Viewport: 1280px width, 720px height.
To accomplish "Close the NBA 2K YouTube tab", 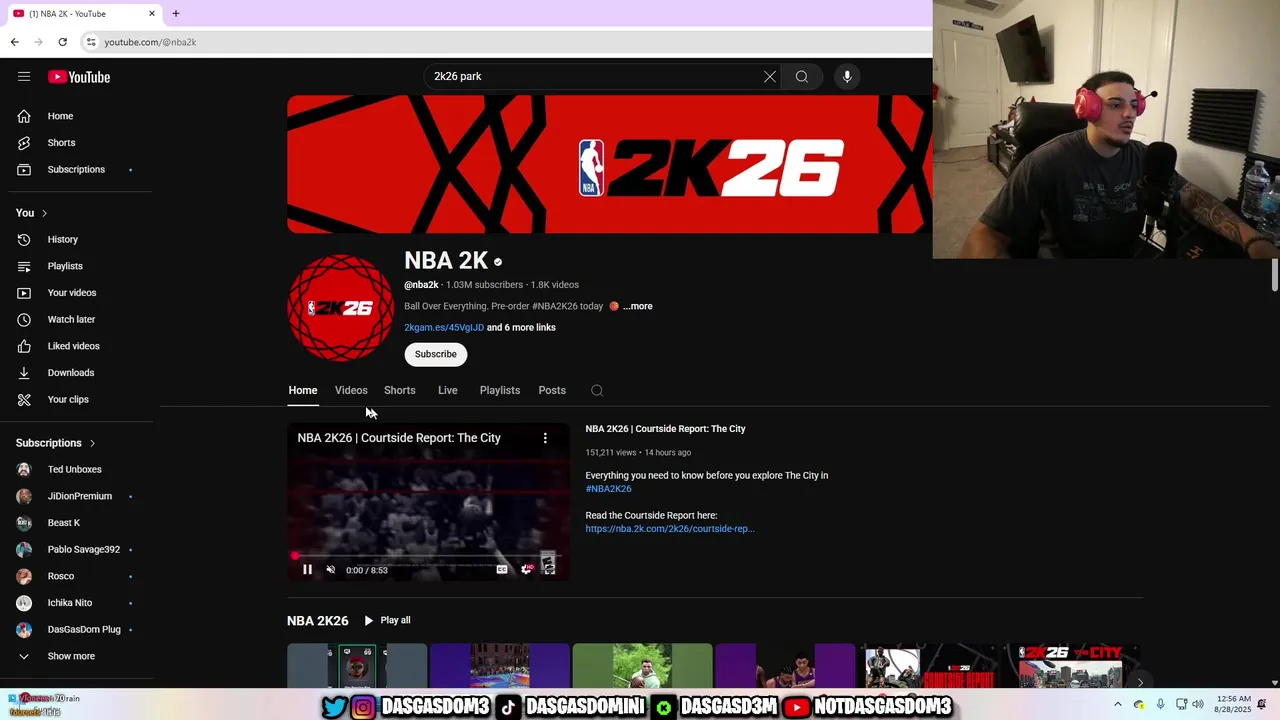I will point(152,14).
